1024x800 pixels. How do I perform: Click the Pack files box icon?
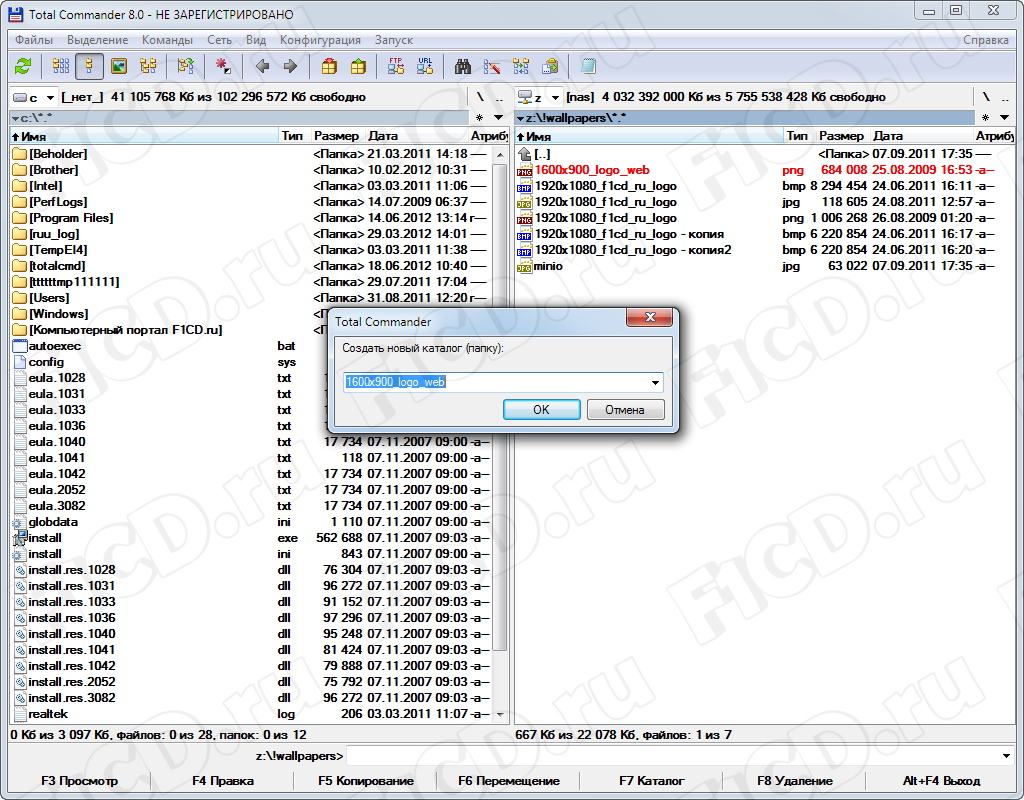[329, 66]
